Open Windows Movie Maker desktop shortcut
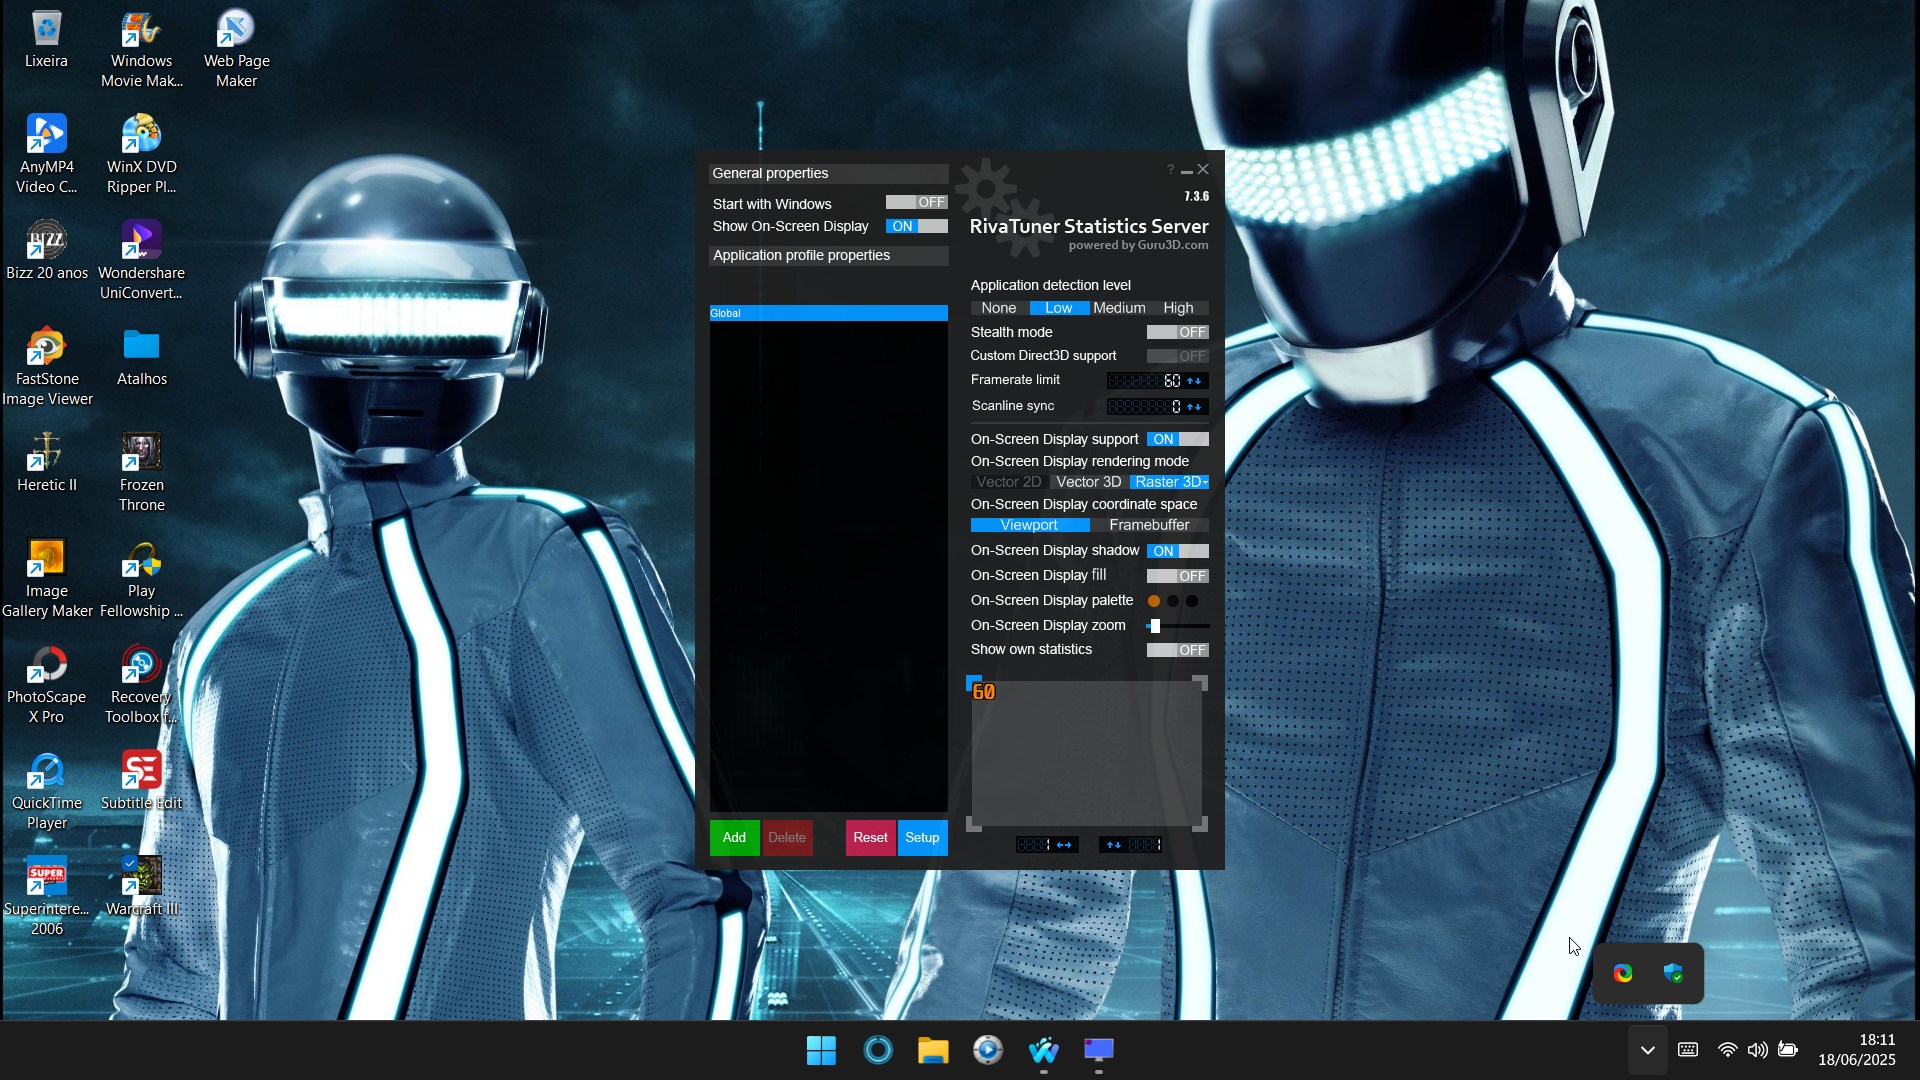The image size is (1920, 1080). pos(141,50)
